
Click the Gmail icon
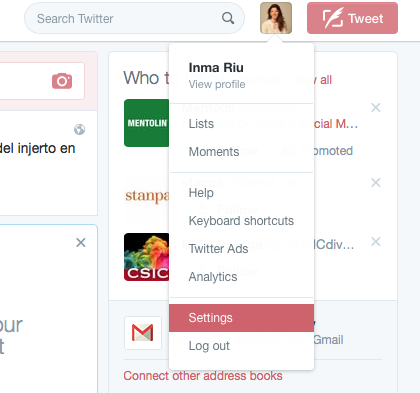143,333
